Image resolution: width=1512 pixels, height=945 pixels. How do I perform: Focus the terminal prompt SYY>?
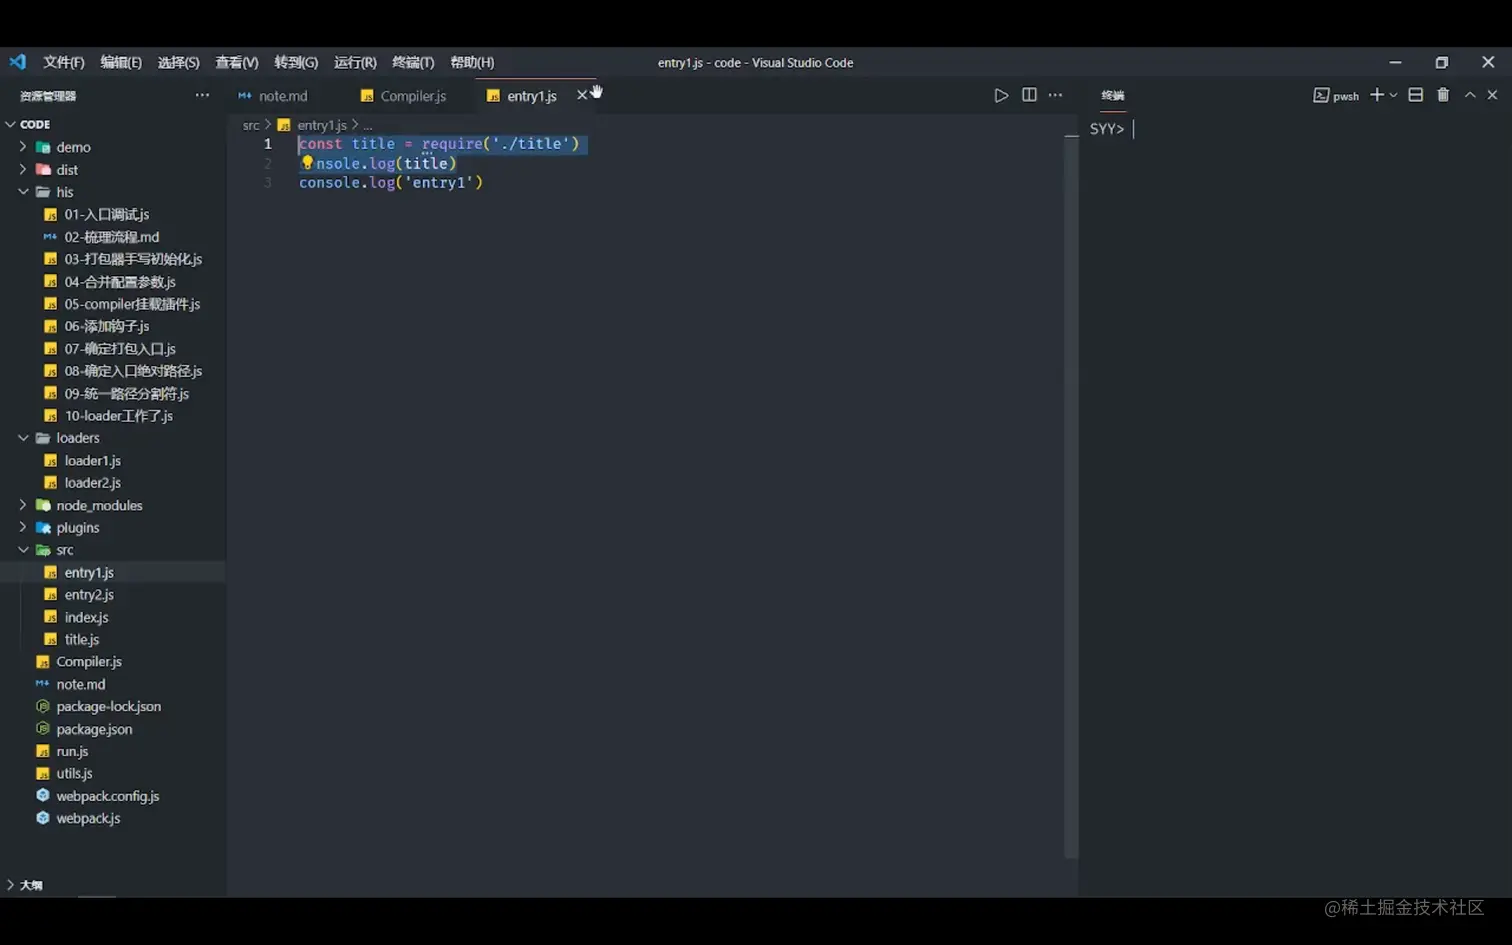[x=1107, y=129]
